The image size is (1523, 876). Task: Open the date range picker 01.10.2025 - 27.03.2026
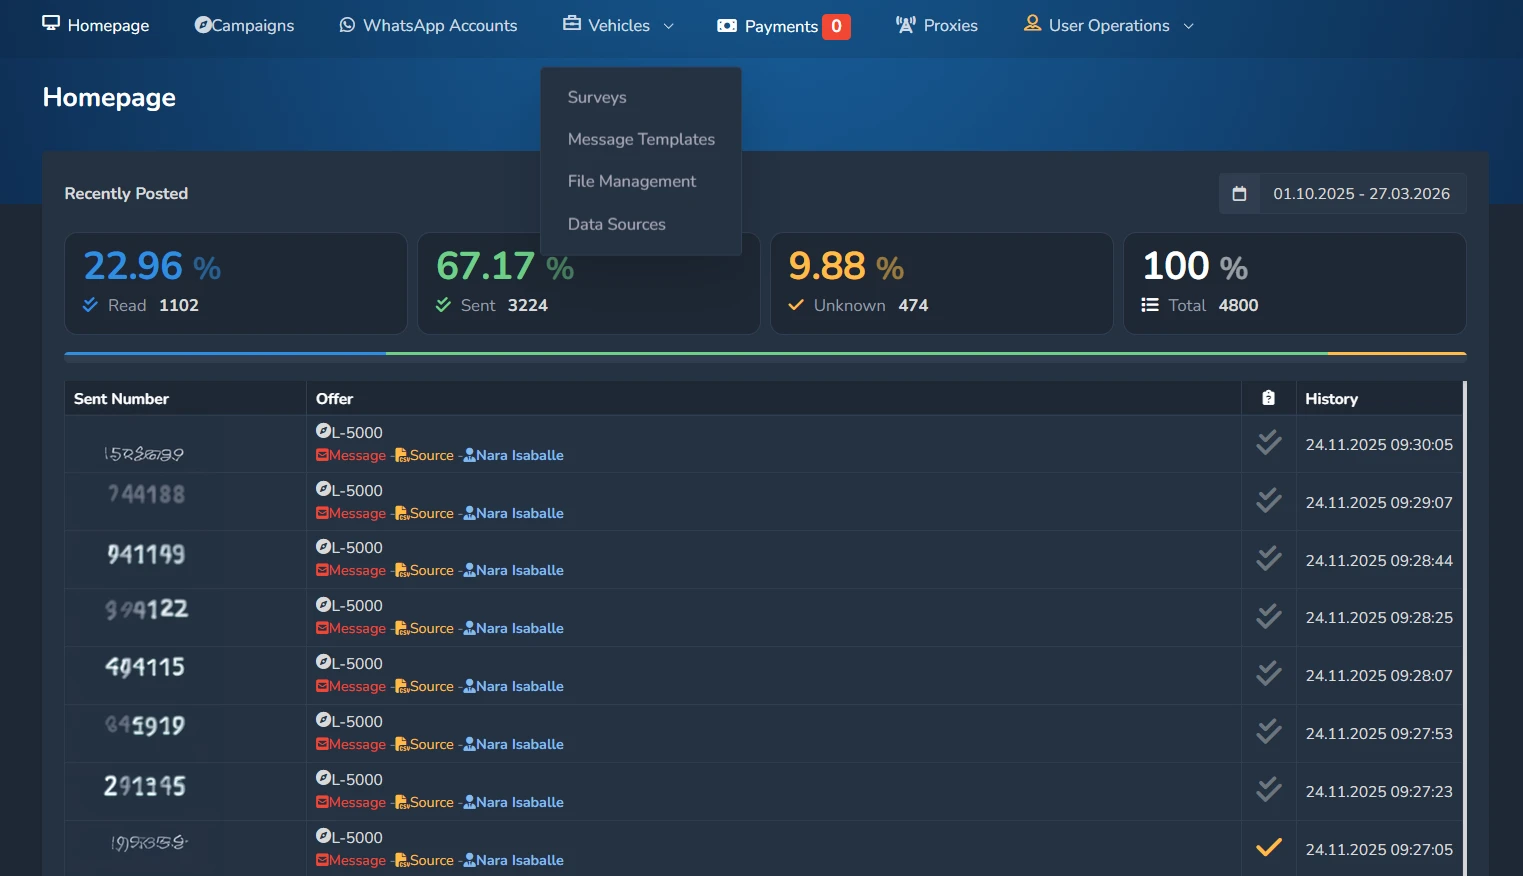pos(1360,194)
